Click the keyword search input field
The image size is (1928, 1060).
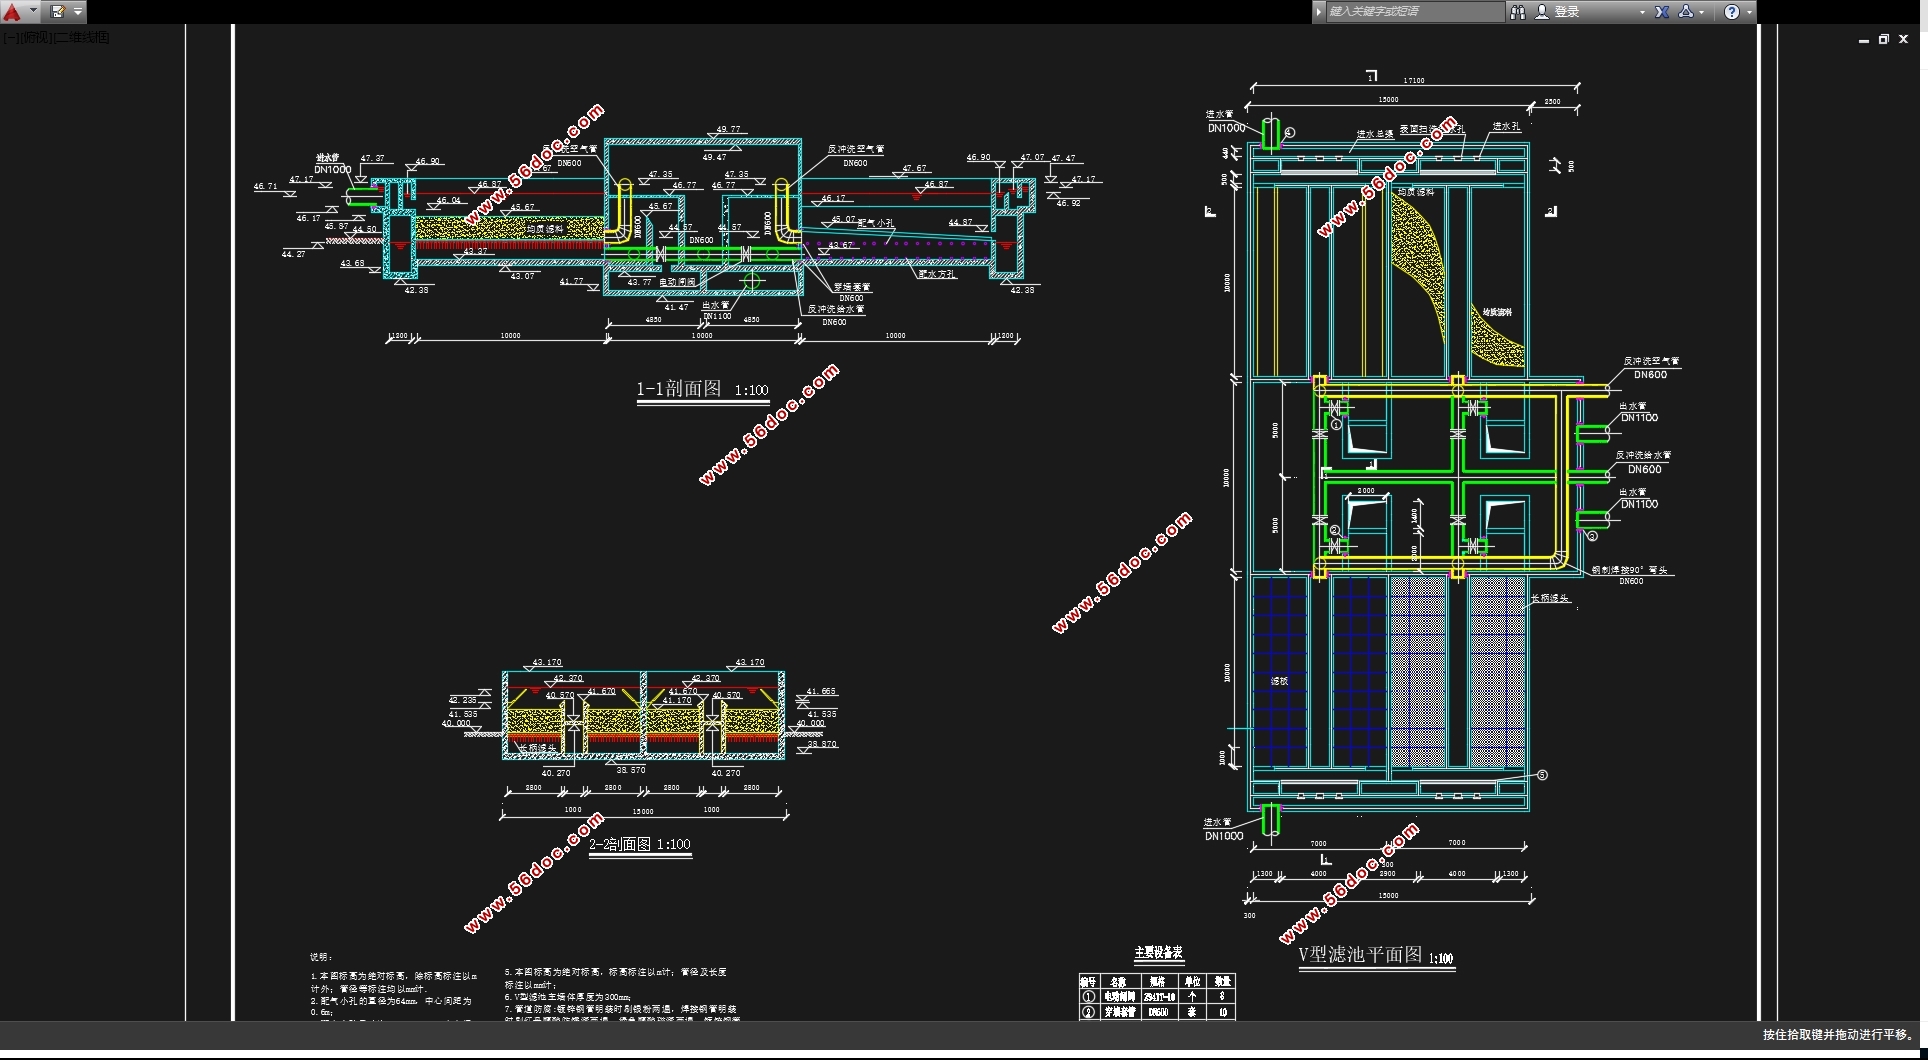(1414, 12)
